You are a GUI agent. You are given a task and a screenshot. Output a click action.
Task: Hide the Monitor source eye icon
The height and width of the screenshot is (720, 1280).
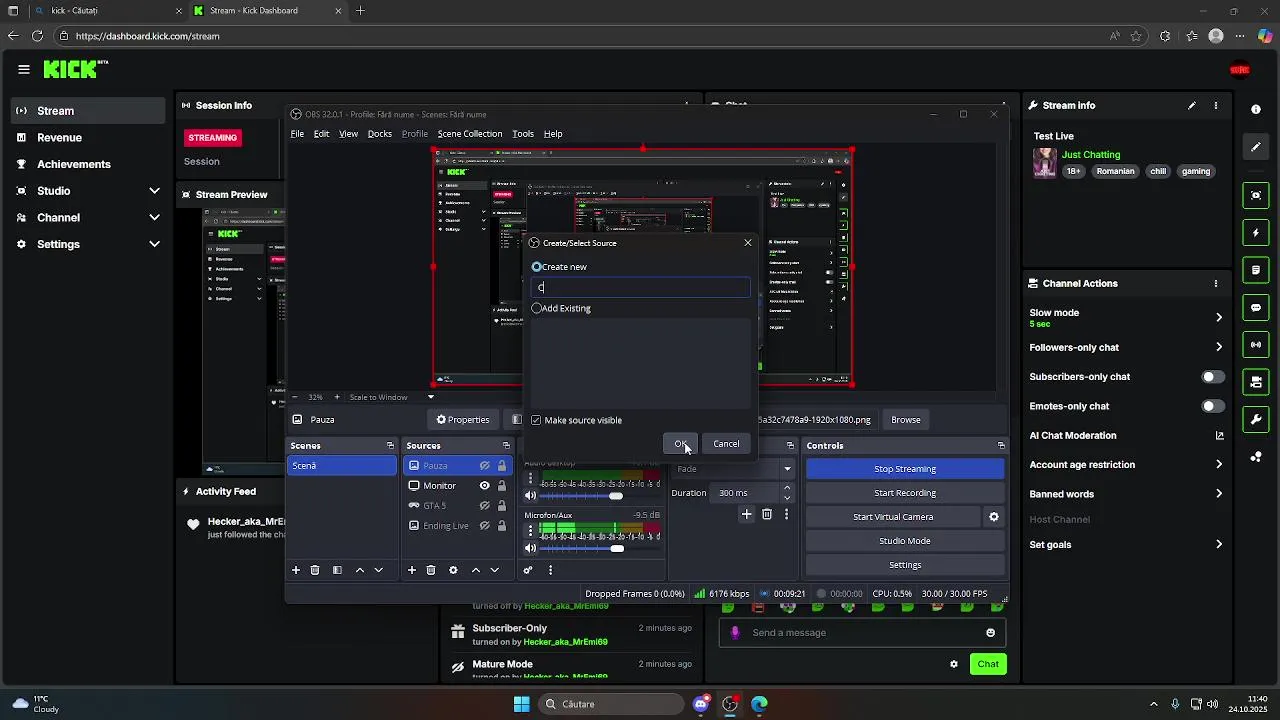(x=484, y=486)
